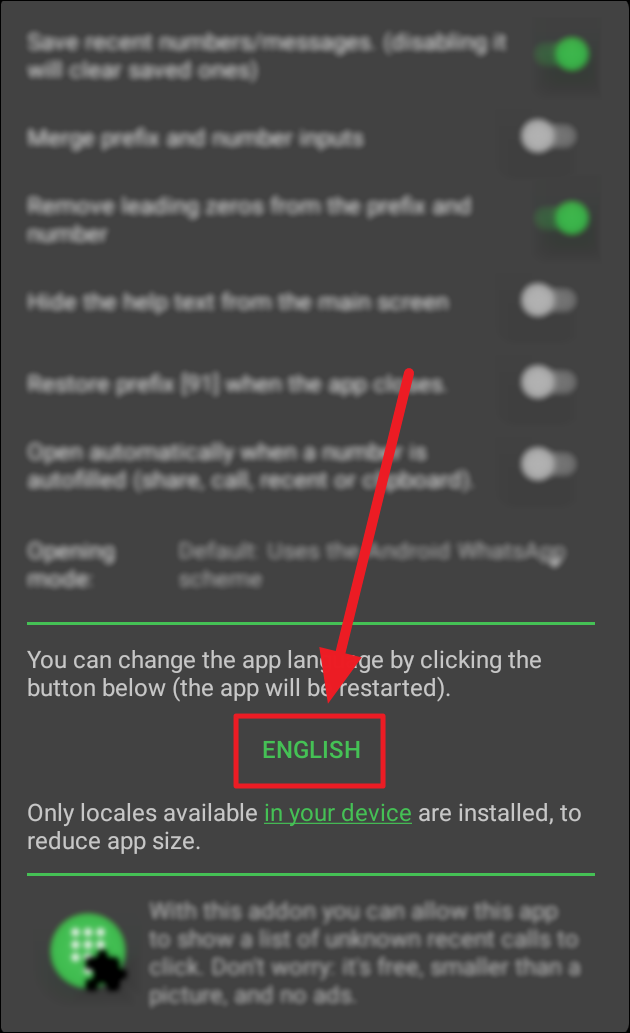Disable the Save recent numbers/messages toggle

click(562, 55)
